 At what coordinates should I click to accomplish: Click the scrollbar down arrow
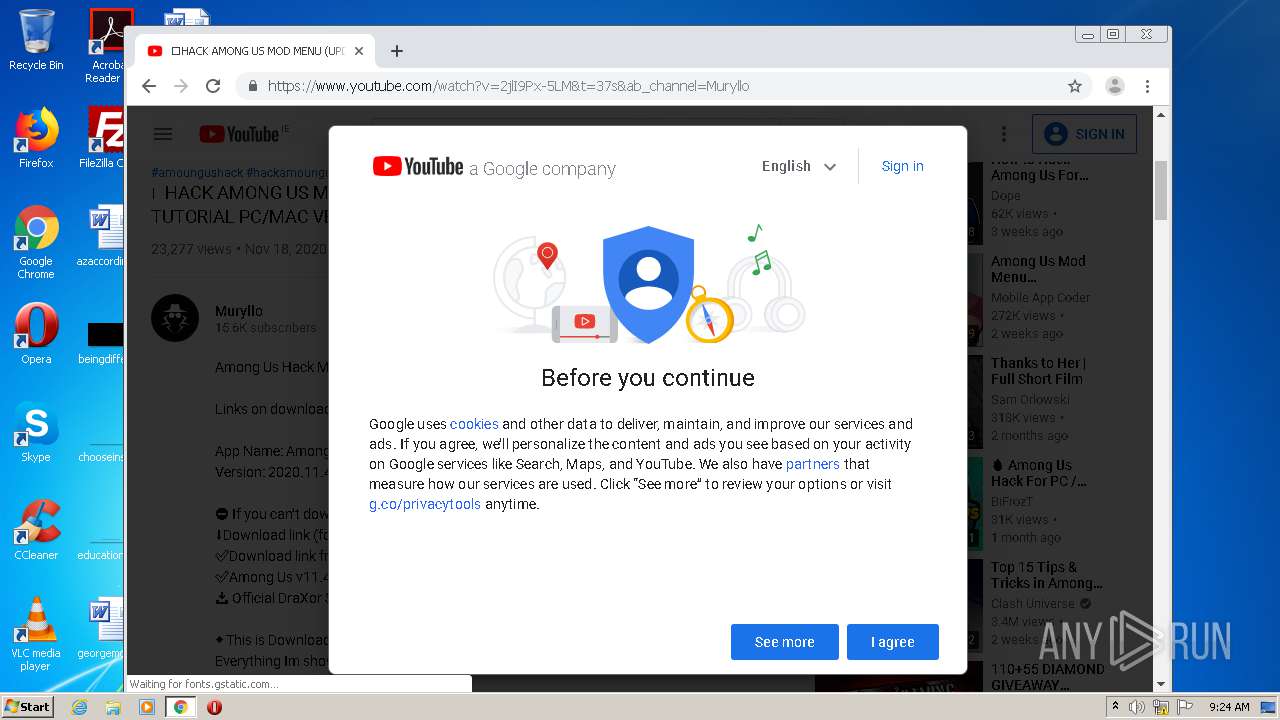[1161, 684]
